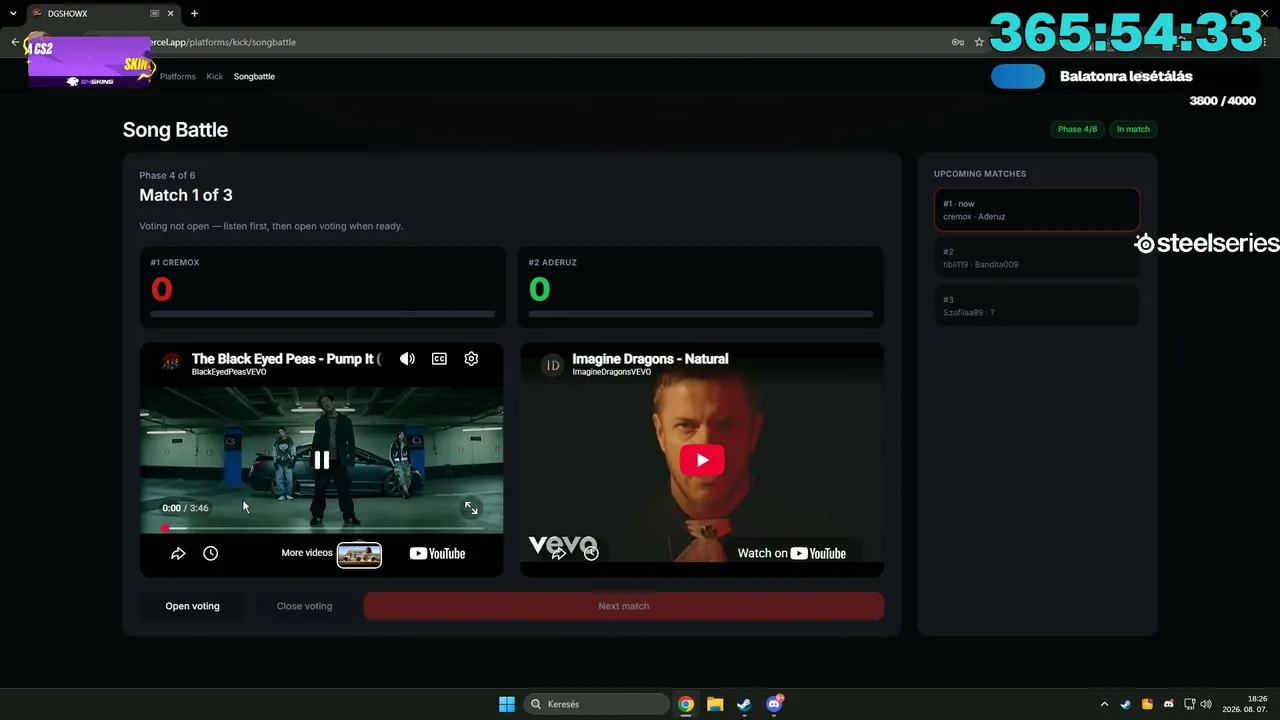Go back with browser back arrow
The width and height of the screenshot is (1280, 720).
[x=15, y=42]
